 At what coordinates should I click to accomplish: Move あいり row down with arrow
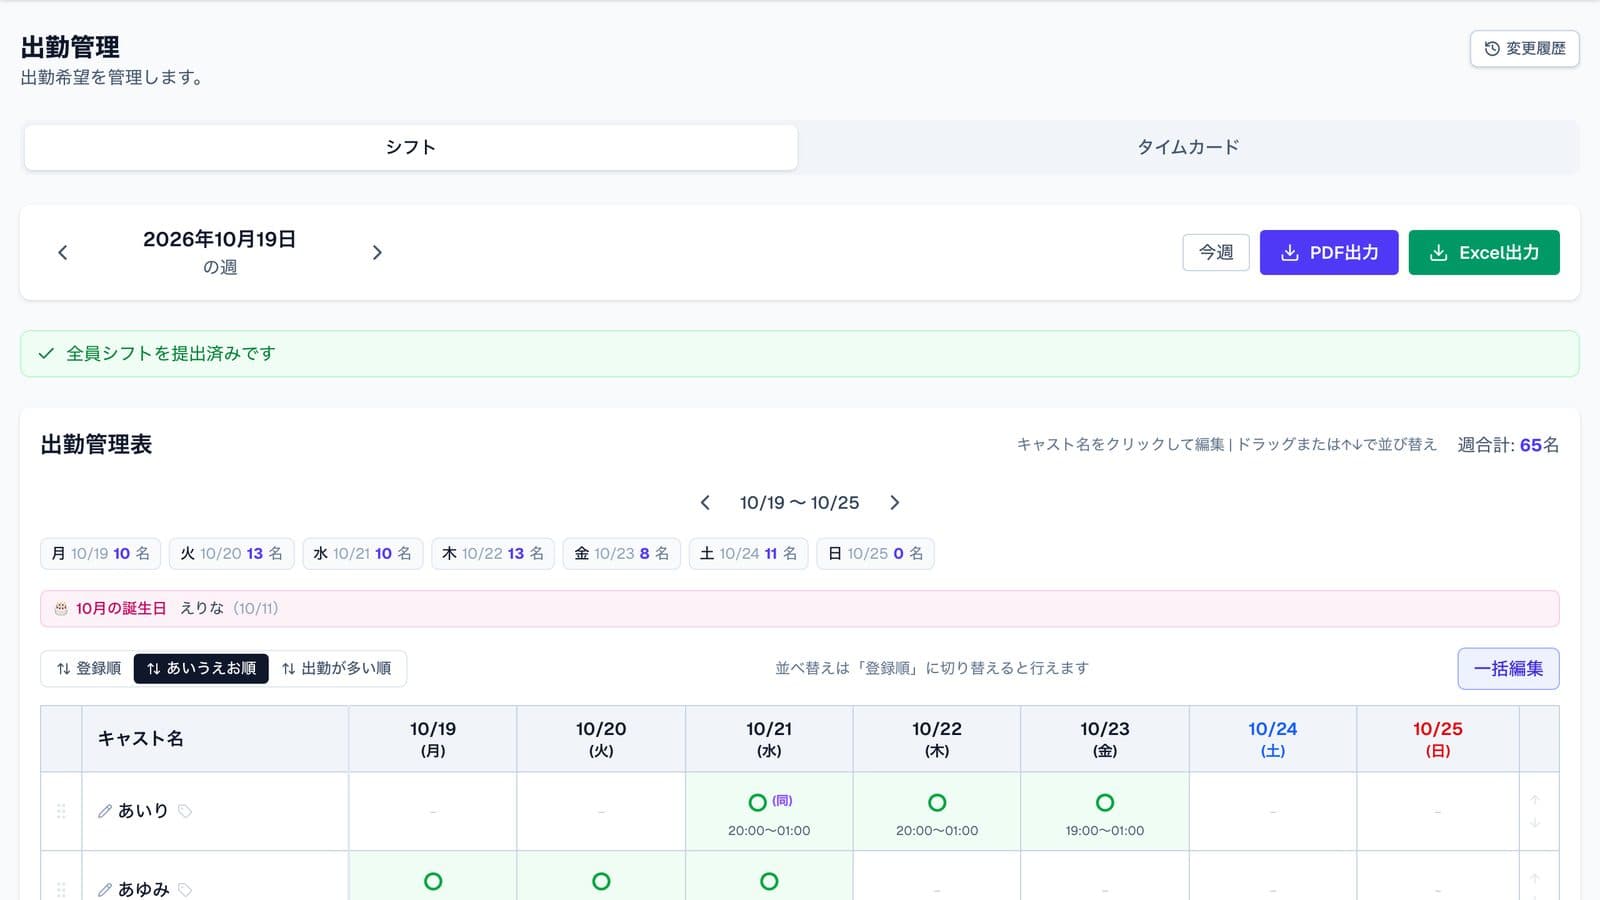(1535, 823)
